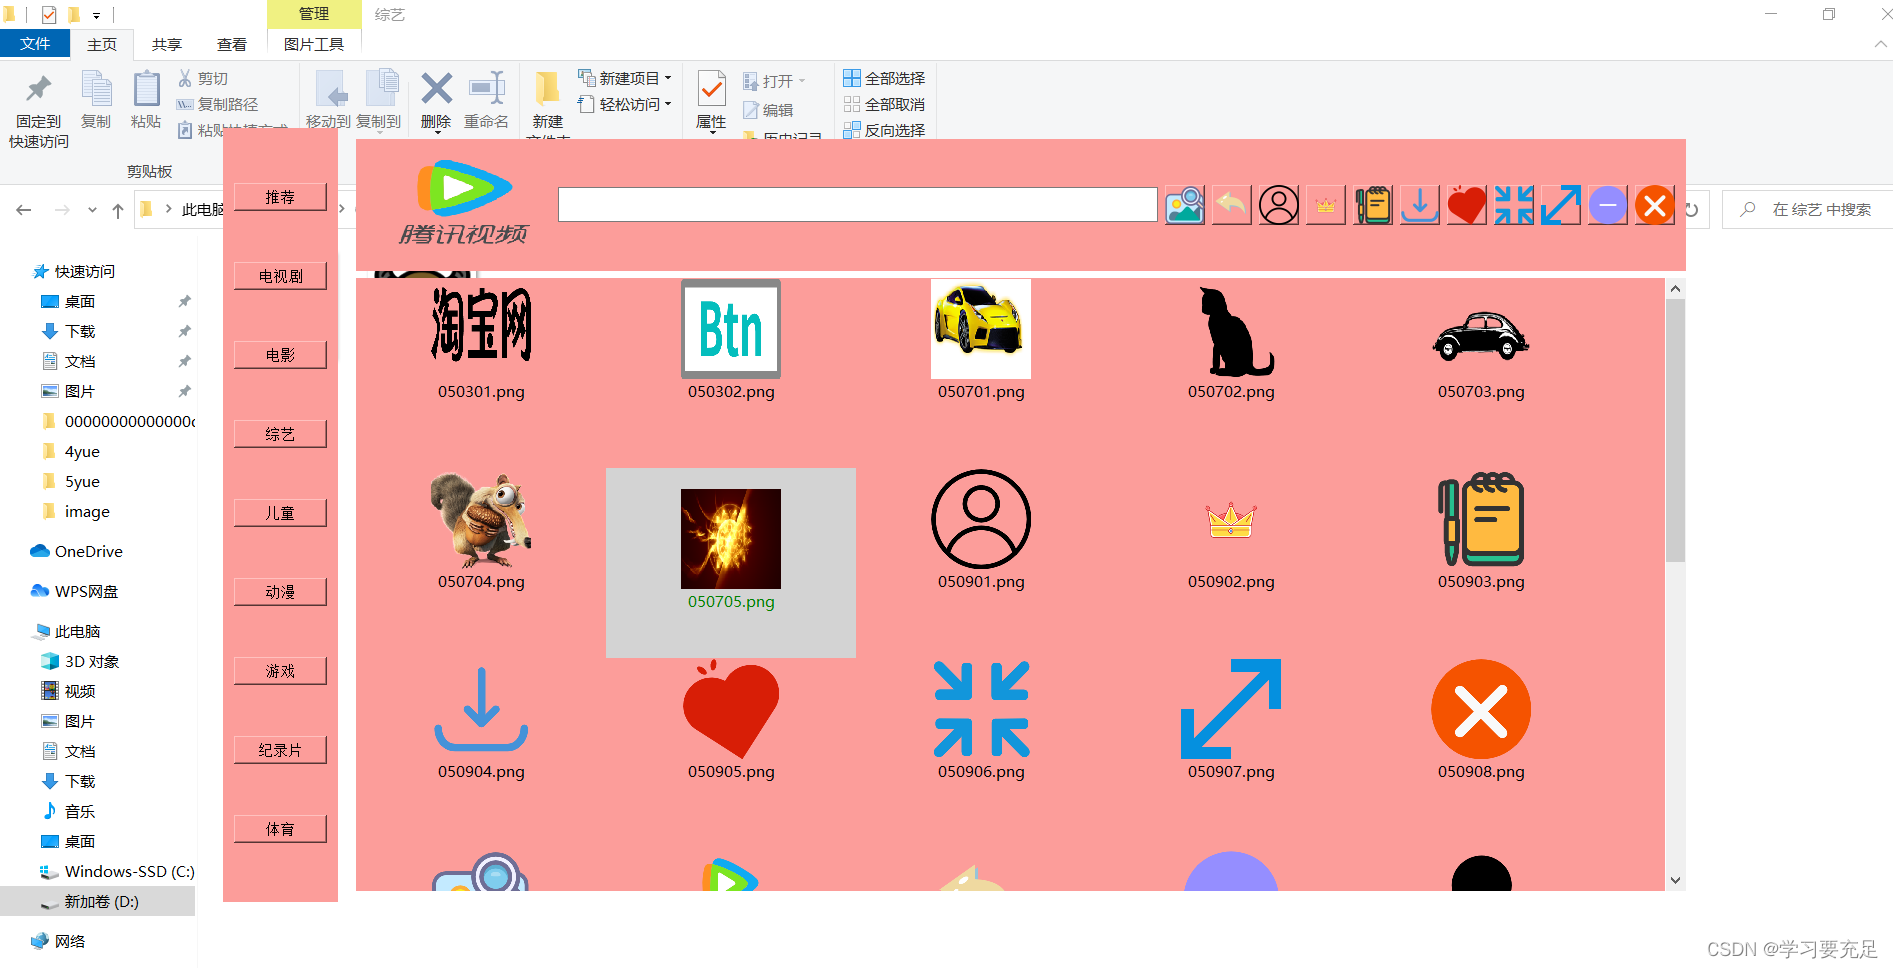Select the user profile icon
1893x968 pixels.
tap(1278, 204)
